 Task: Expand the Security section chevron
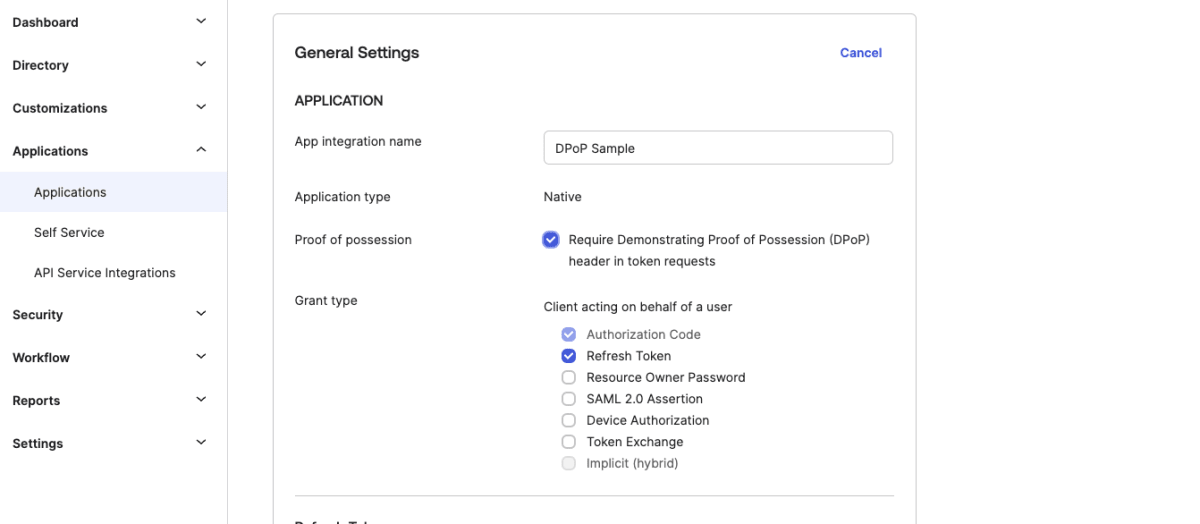coord(201,314)
